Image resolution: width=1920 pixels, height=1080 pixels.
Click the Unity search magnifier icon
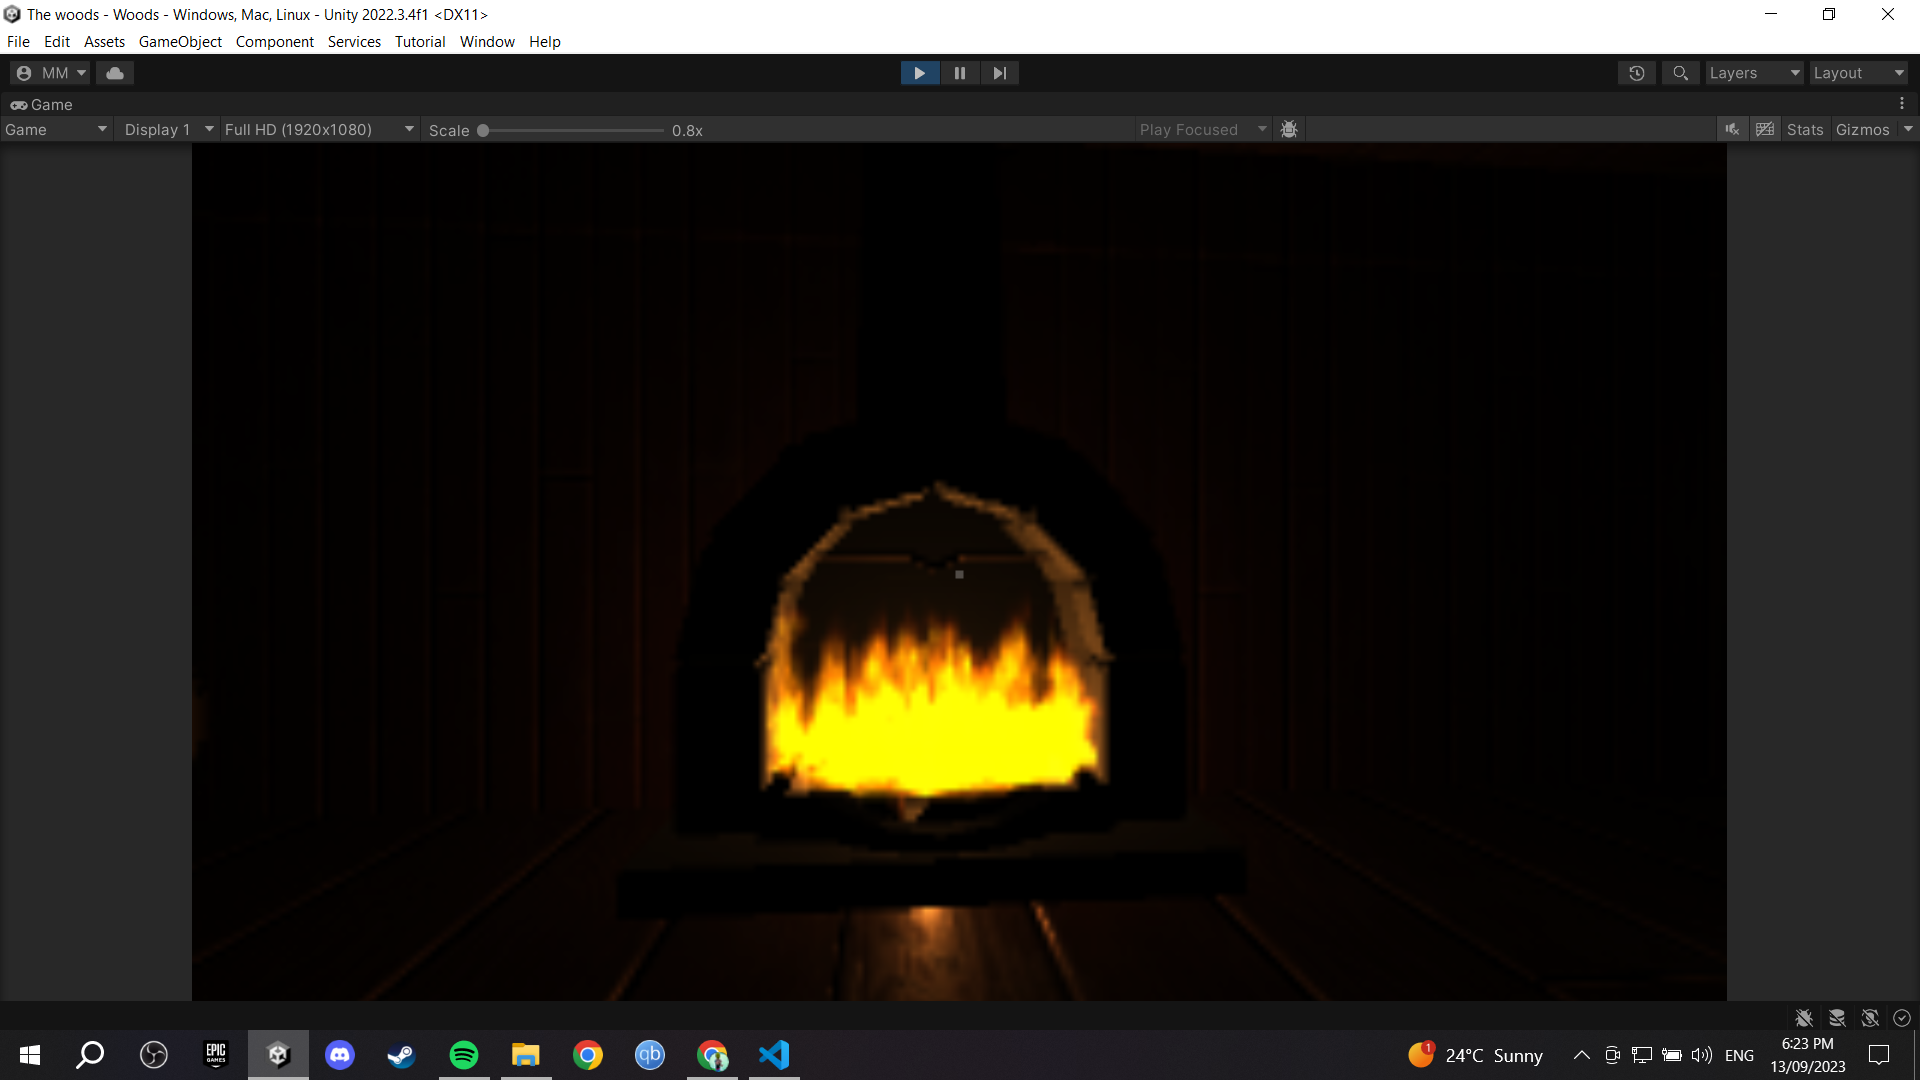point(1680,73)
